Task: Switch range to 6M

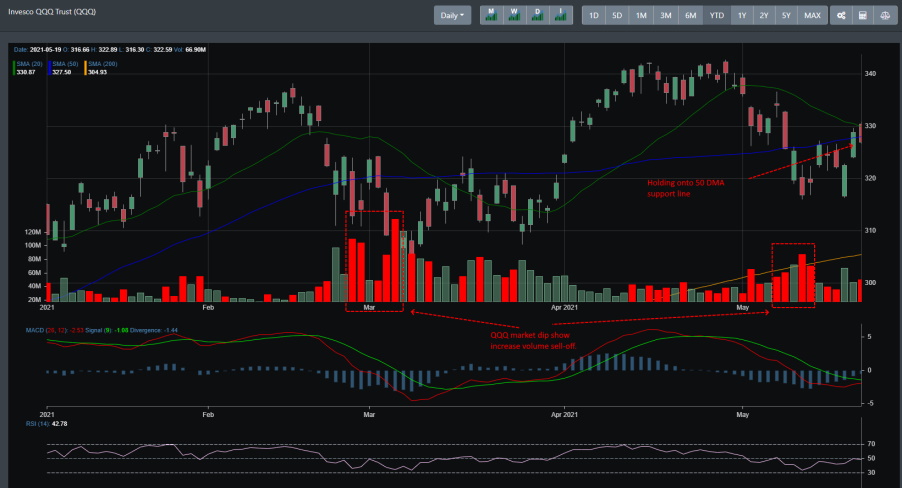Action: (690, 16)
